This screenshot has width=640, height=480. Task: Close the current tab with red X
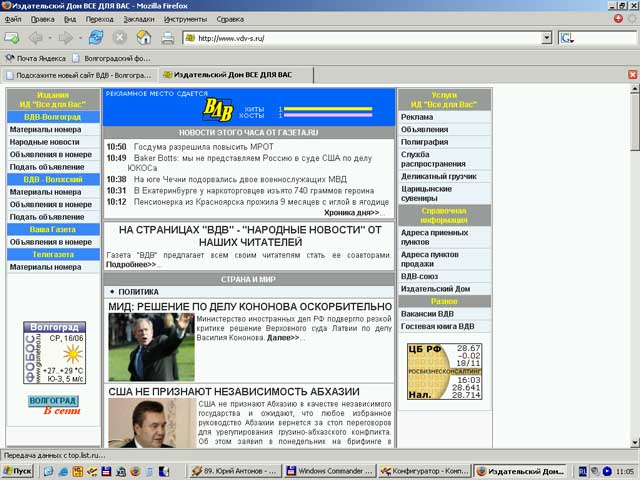point(632,74)
